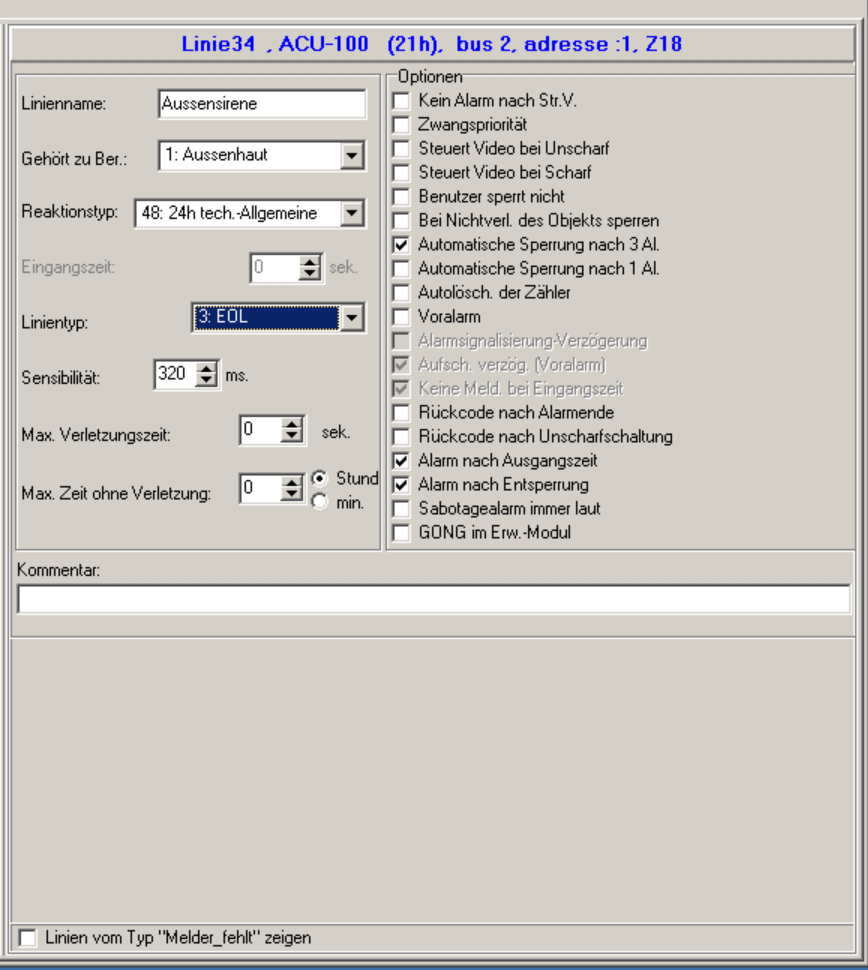The image size is (868, 970).
Task: Decrease Sensibilität value with down arrow
Action: point(205,381)
